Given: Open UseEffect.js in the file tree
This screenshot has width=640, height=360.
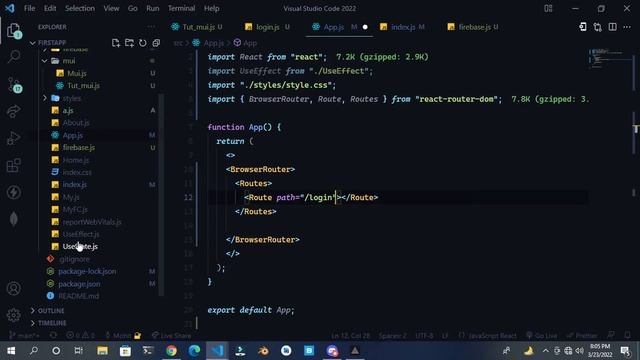Looking at the screenshot, I should pos(81,234).
